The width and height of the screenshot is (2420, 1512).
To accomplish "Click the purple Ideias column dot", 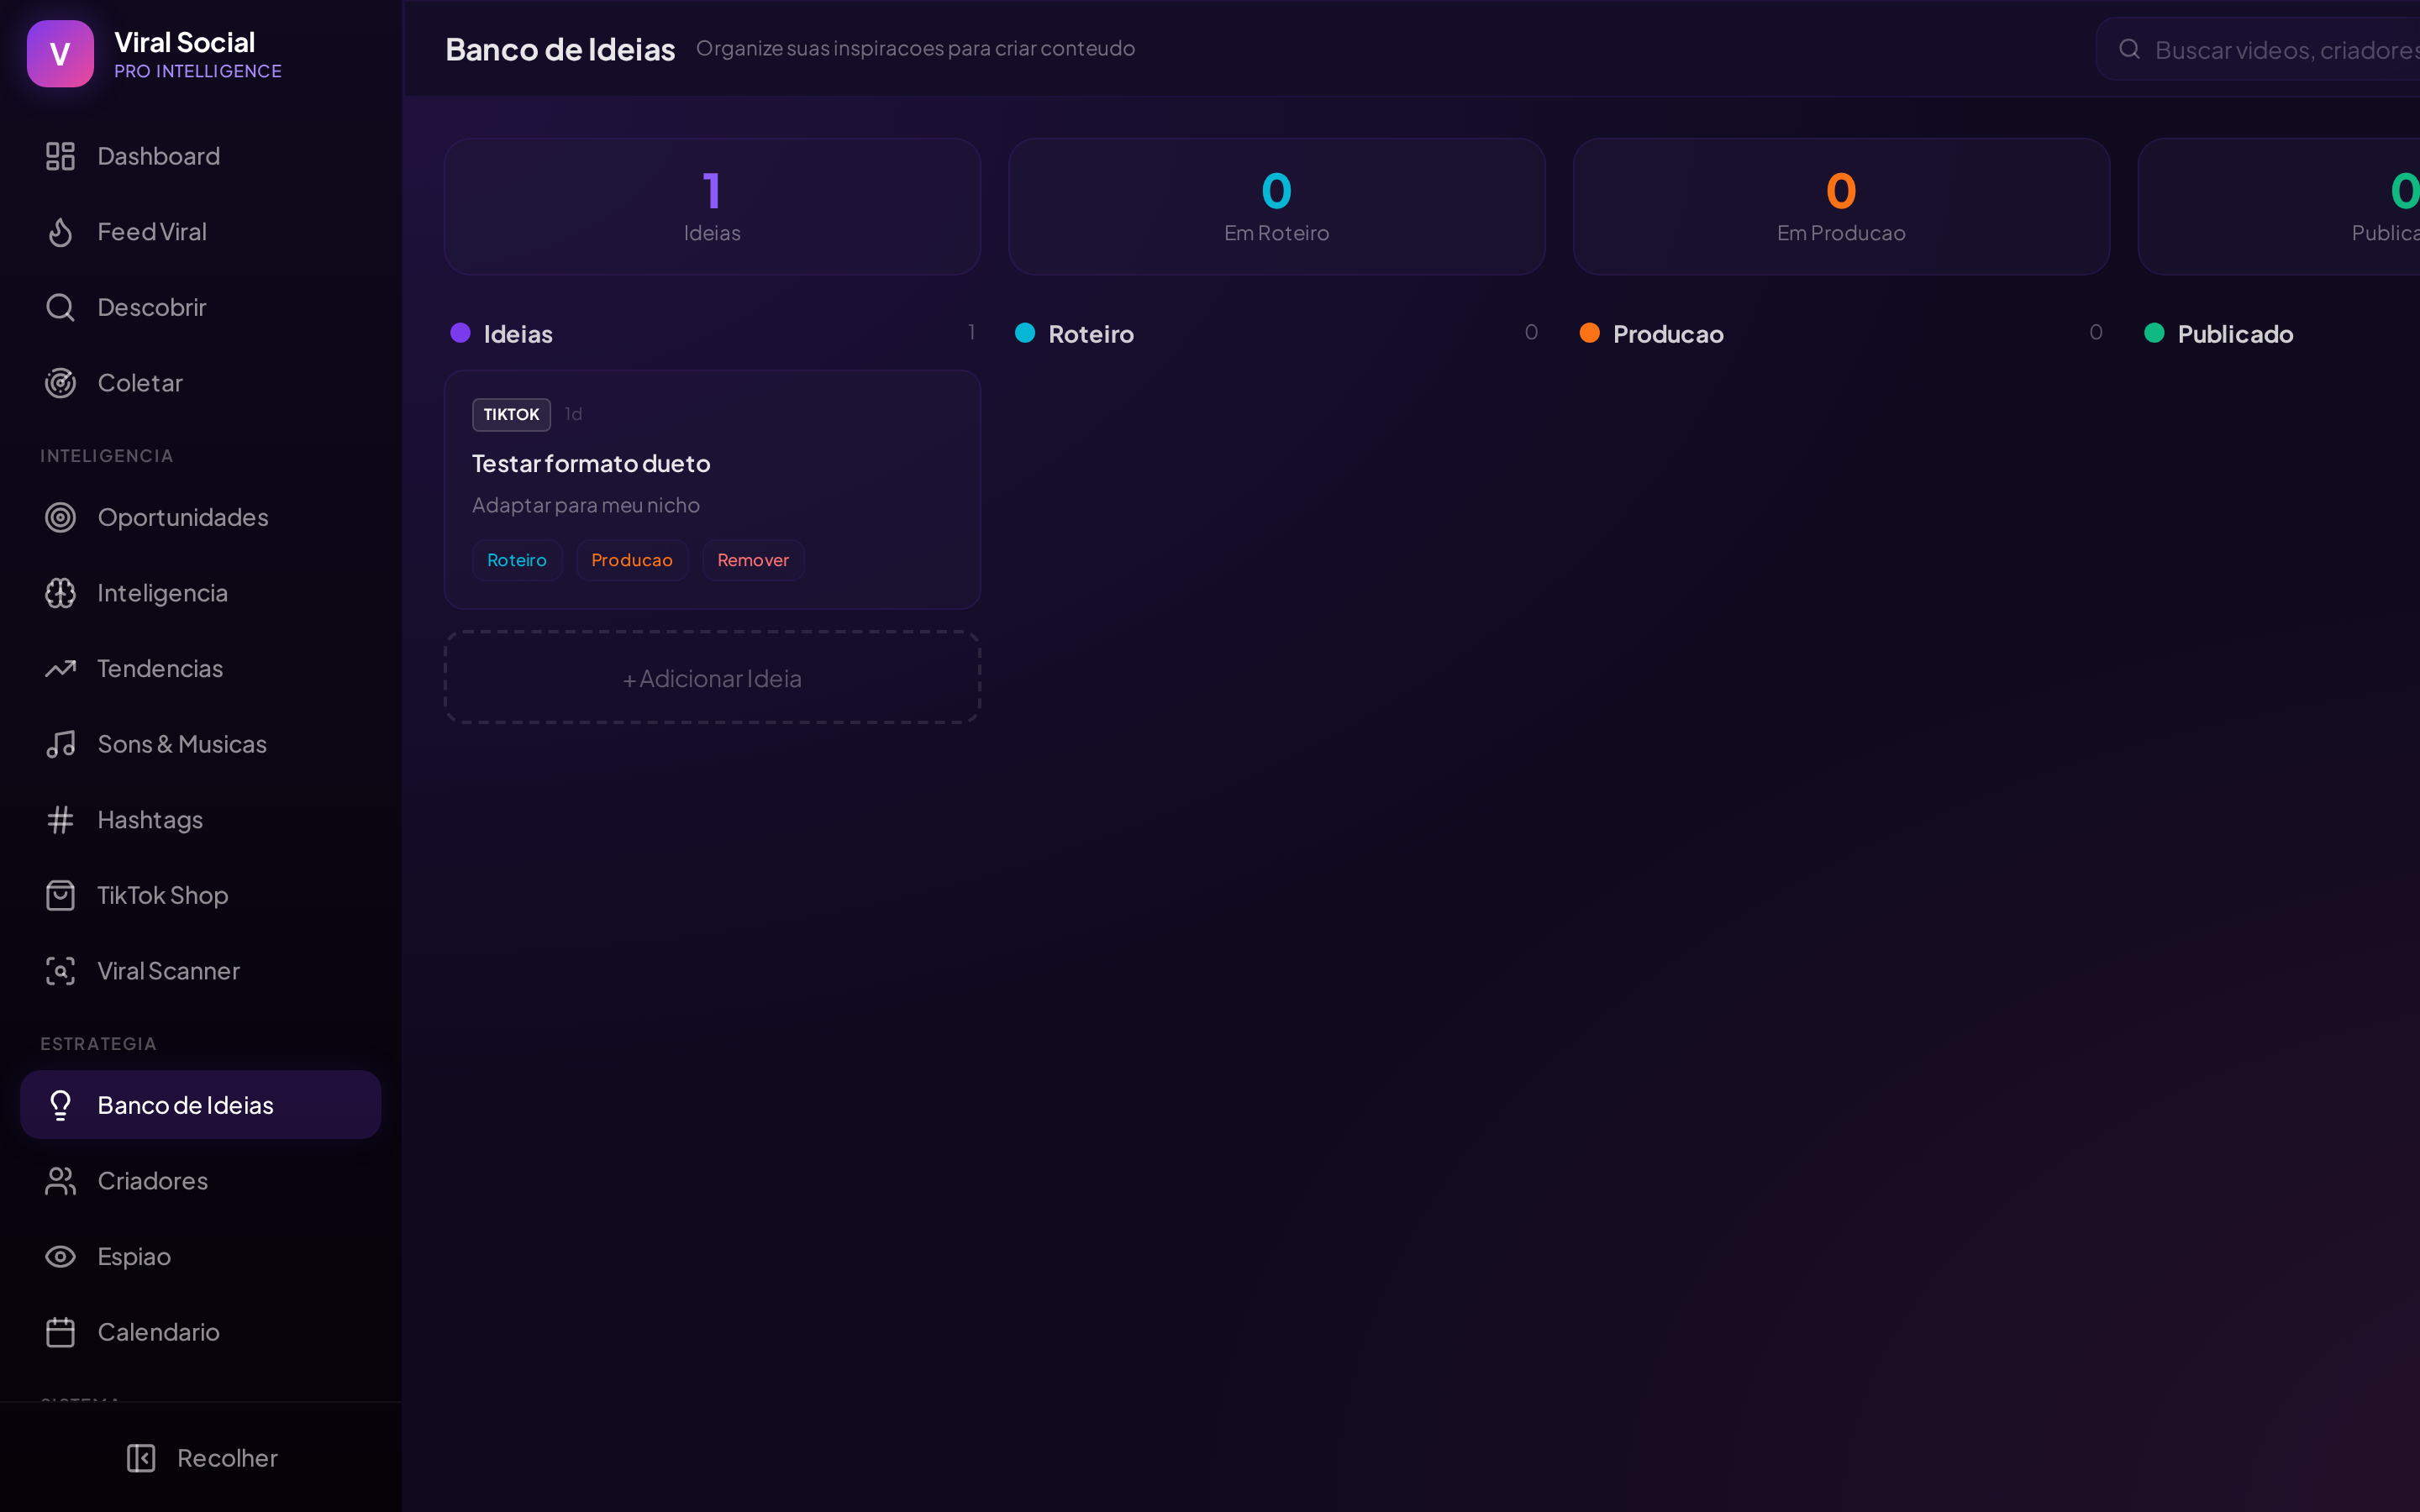I will 460,333.
